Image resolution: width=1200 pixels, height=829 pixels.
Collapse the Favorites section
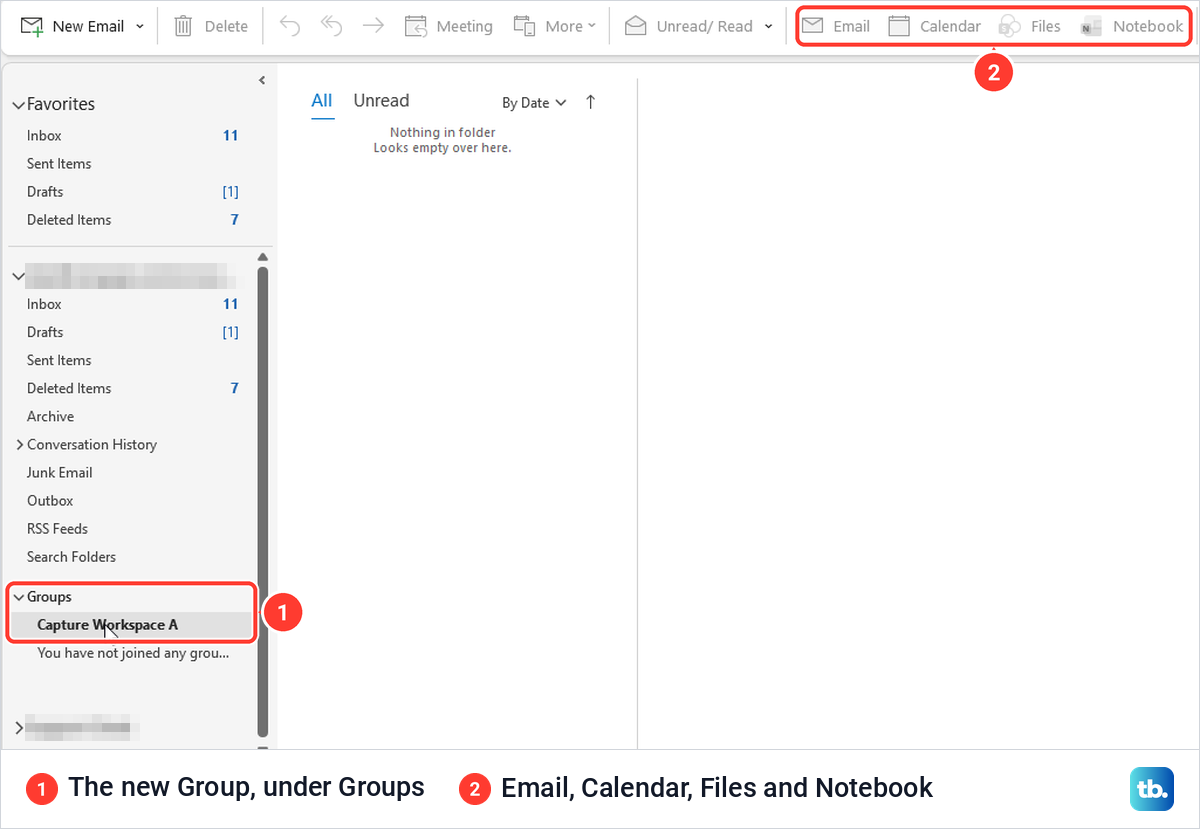click(18, 105)
